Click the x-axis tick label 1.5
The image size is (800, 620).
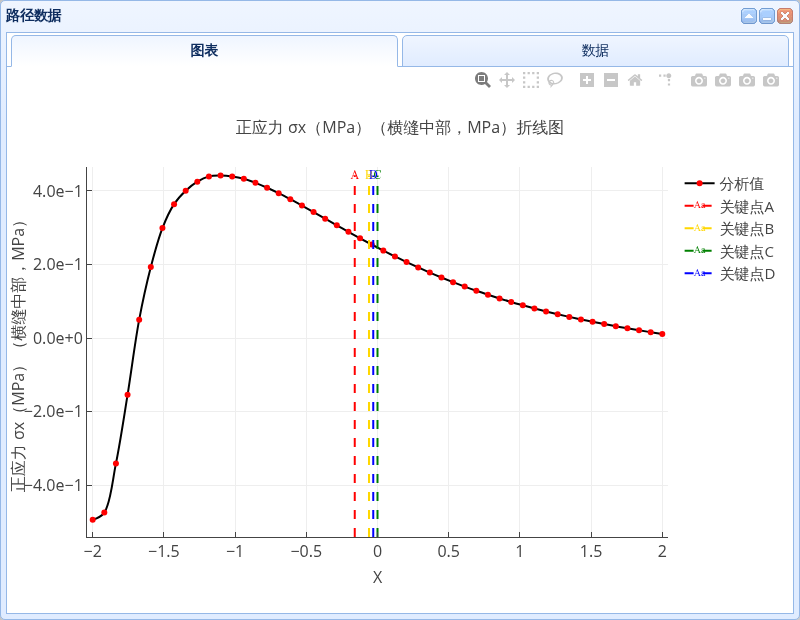(x=591, y=551)
